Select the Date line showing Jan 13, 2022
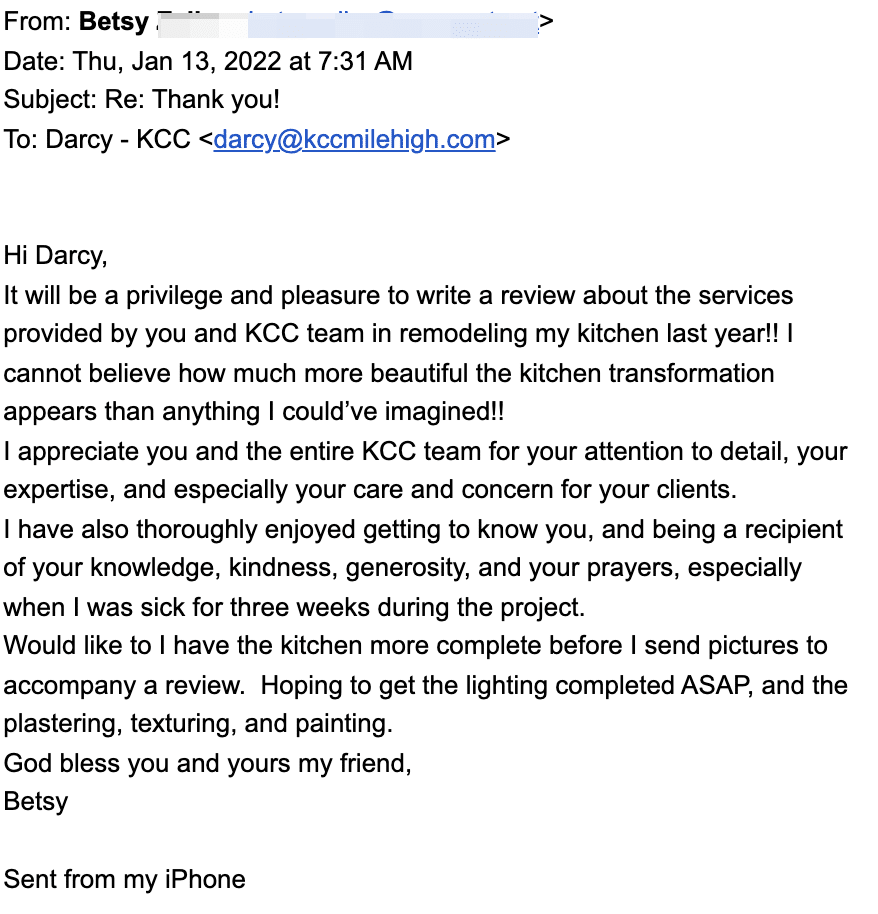The image size is (878, 914). tap(208, 60)
